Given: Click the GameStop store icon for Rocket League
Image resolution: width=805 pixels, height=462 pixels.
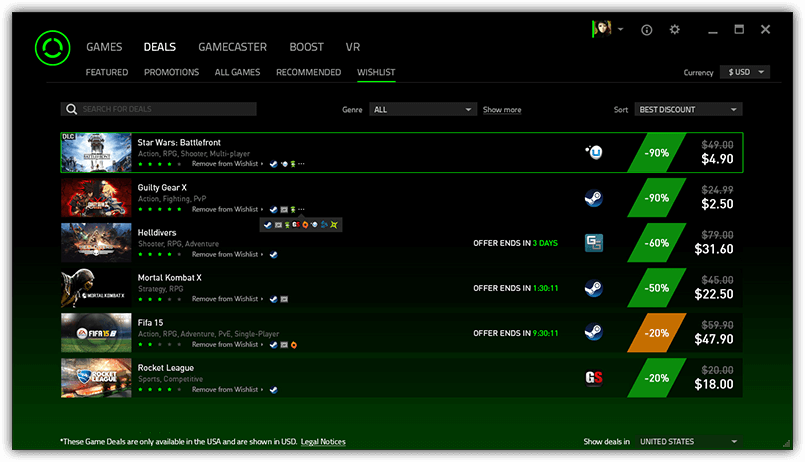Looking at the screenshot, I should click(594, 378).
